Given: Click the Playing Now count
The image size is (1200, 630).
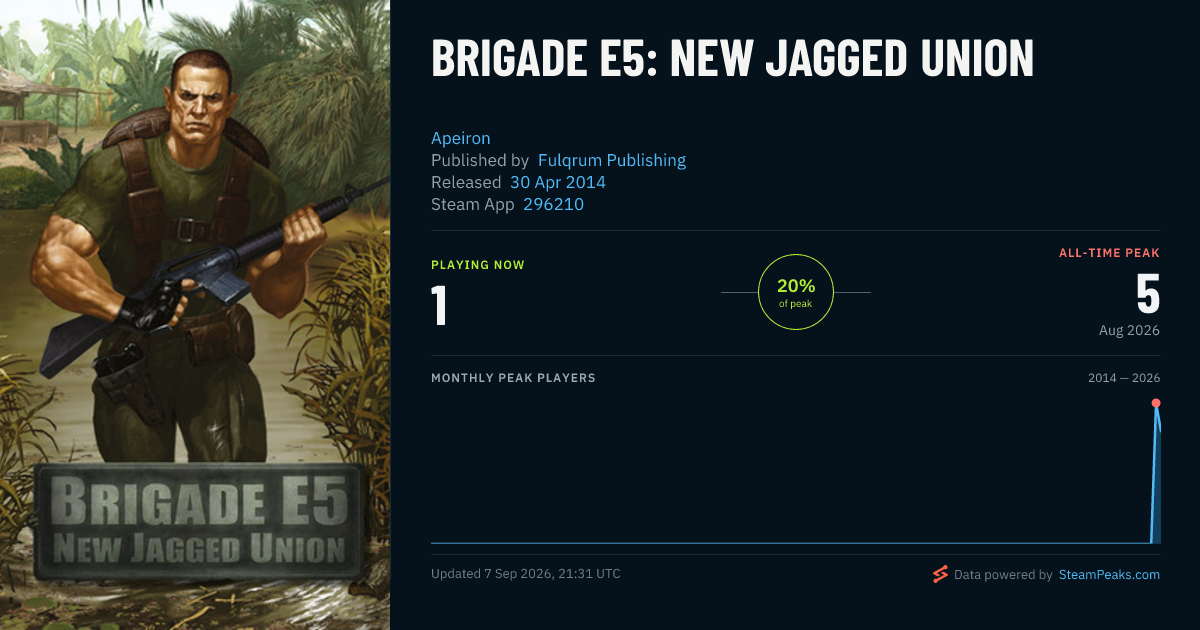Looking at the screenshot, I should point(439,305).
